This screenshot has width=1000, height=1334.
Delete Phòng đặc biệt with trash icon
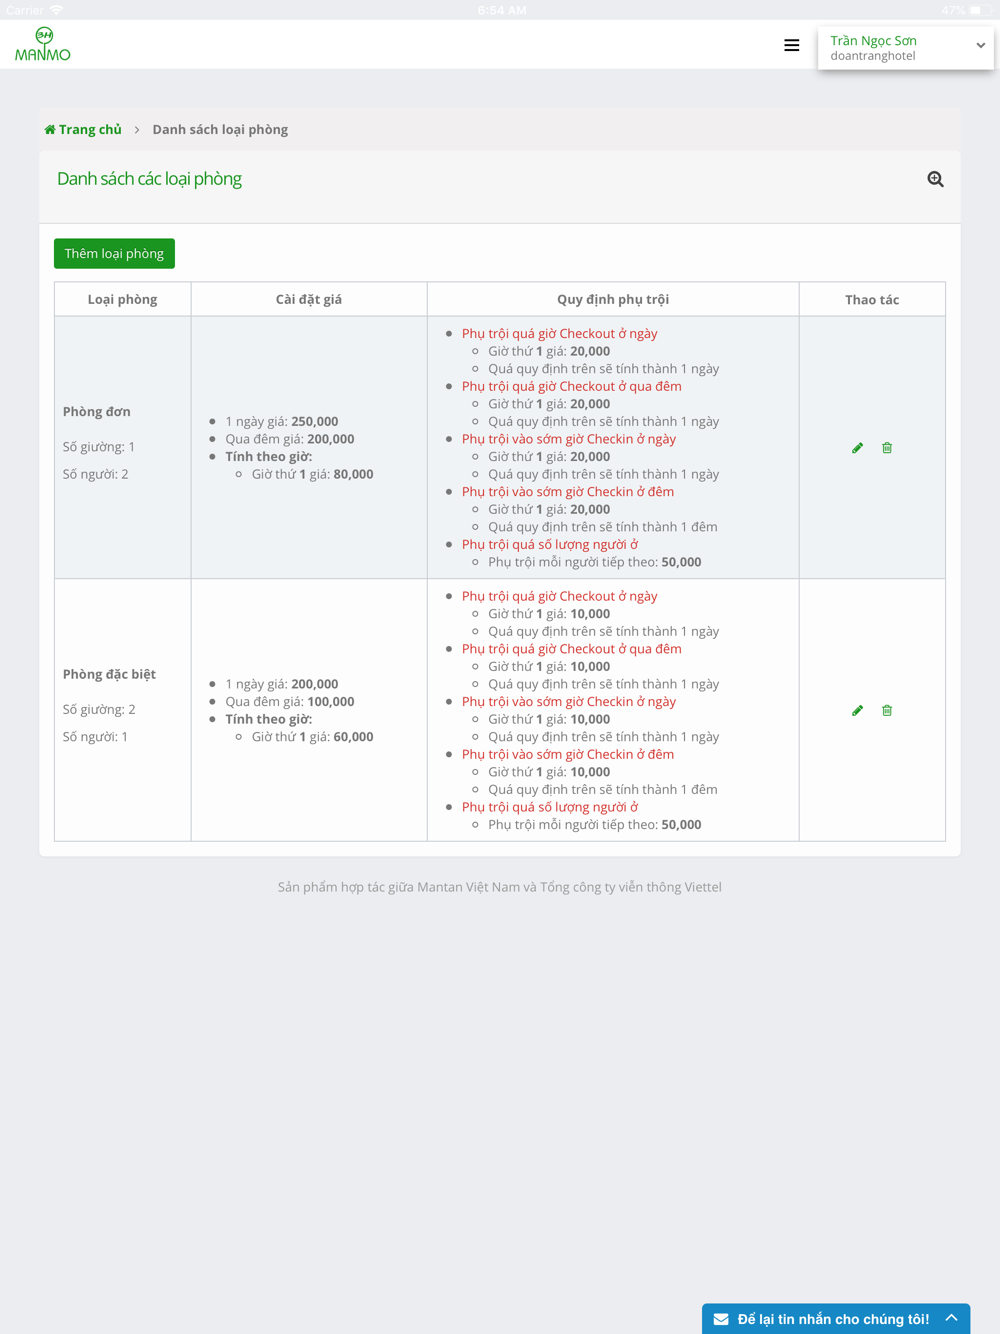[887, 711]
